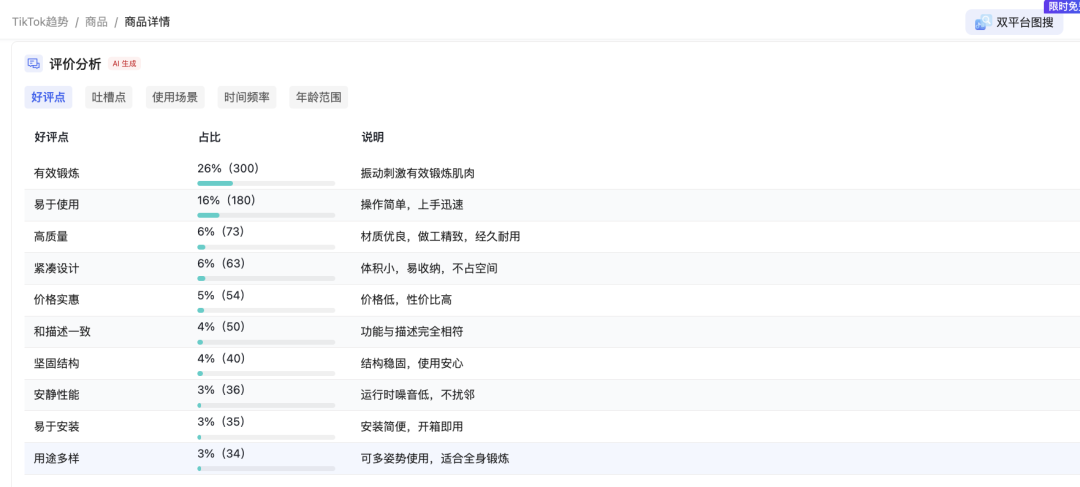Select the 易于安装 row label
The height and width of the screenshot is (487, 1080).
point(56,427)
